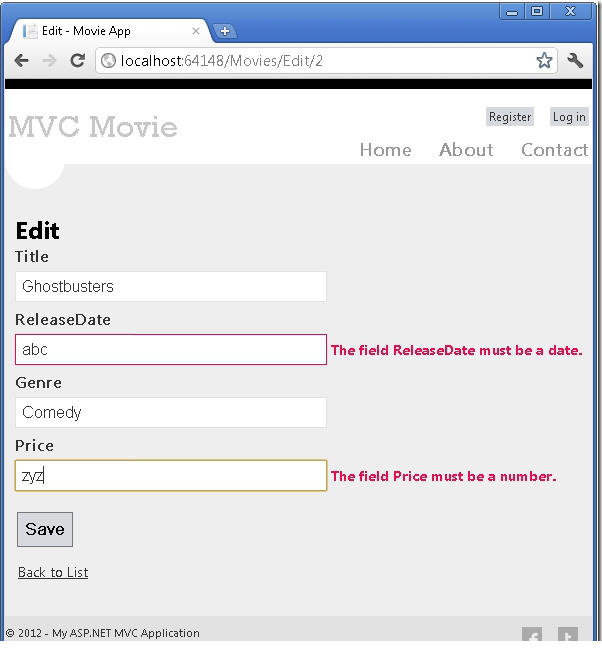Click the Log in link
The width and height of the screenshot is (602, 666).
[569, 117]
